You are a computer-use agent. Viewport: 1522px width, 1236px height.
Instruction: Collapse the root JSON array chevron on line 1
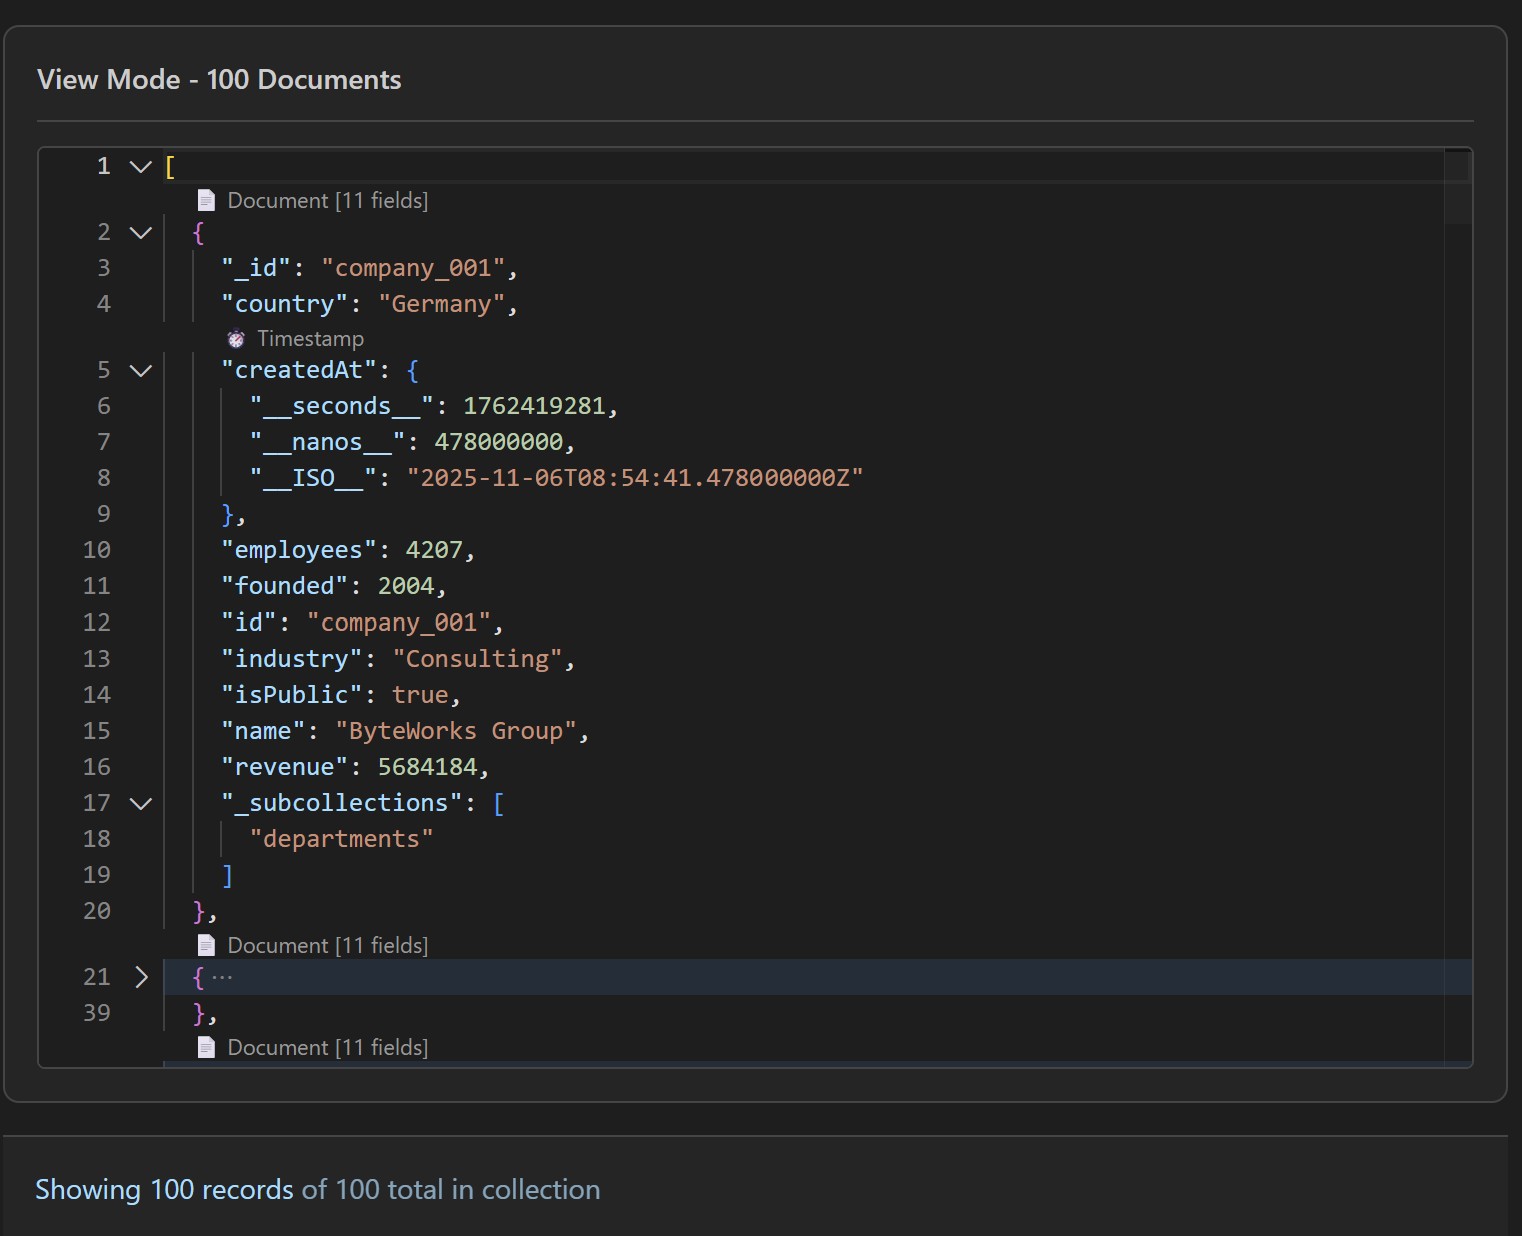click(x=138, y=166)
